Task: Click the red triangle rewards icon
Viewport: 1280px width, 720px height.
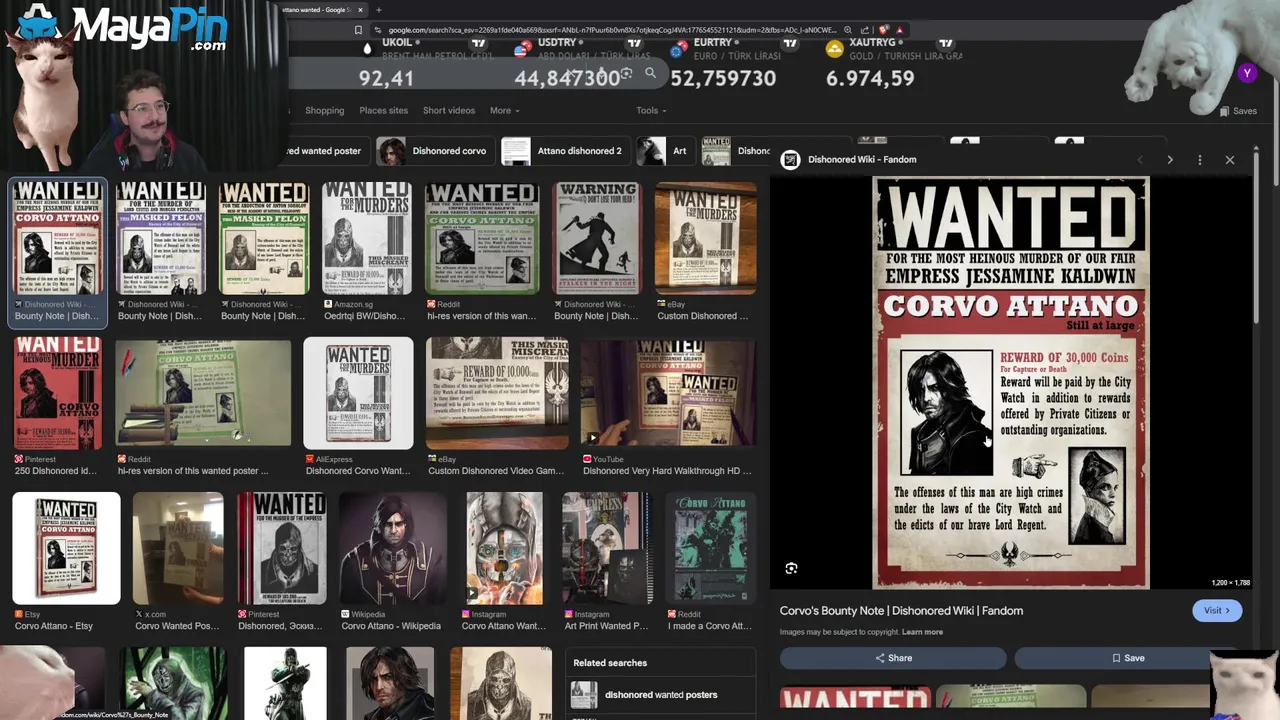Action: [x=899, y=30]
